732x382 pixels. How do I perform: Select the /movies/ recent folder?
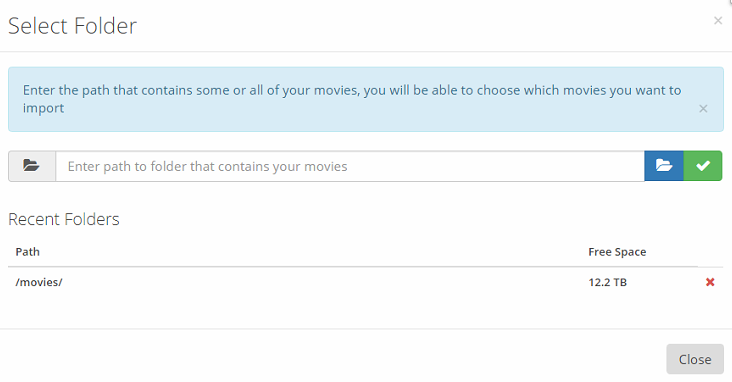[x=39, y=282]
